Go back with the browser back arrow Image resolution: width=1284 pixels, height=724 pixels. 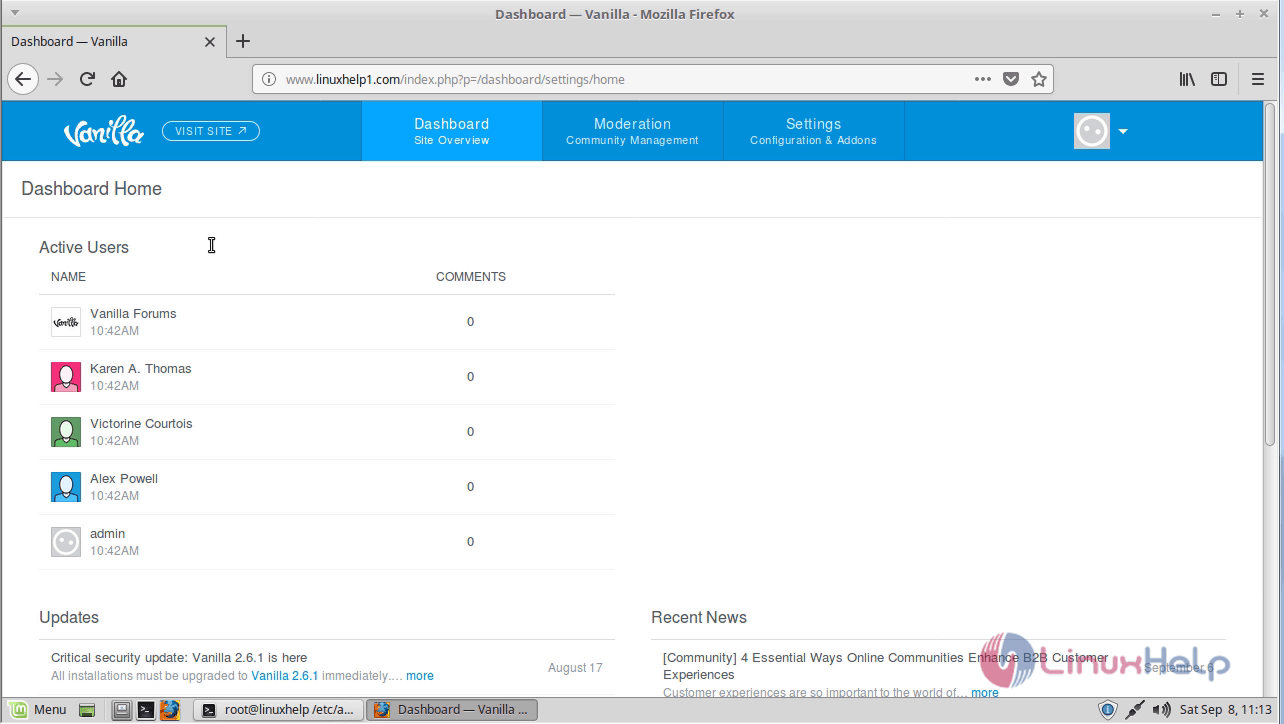coord(23,79)
